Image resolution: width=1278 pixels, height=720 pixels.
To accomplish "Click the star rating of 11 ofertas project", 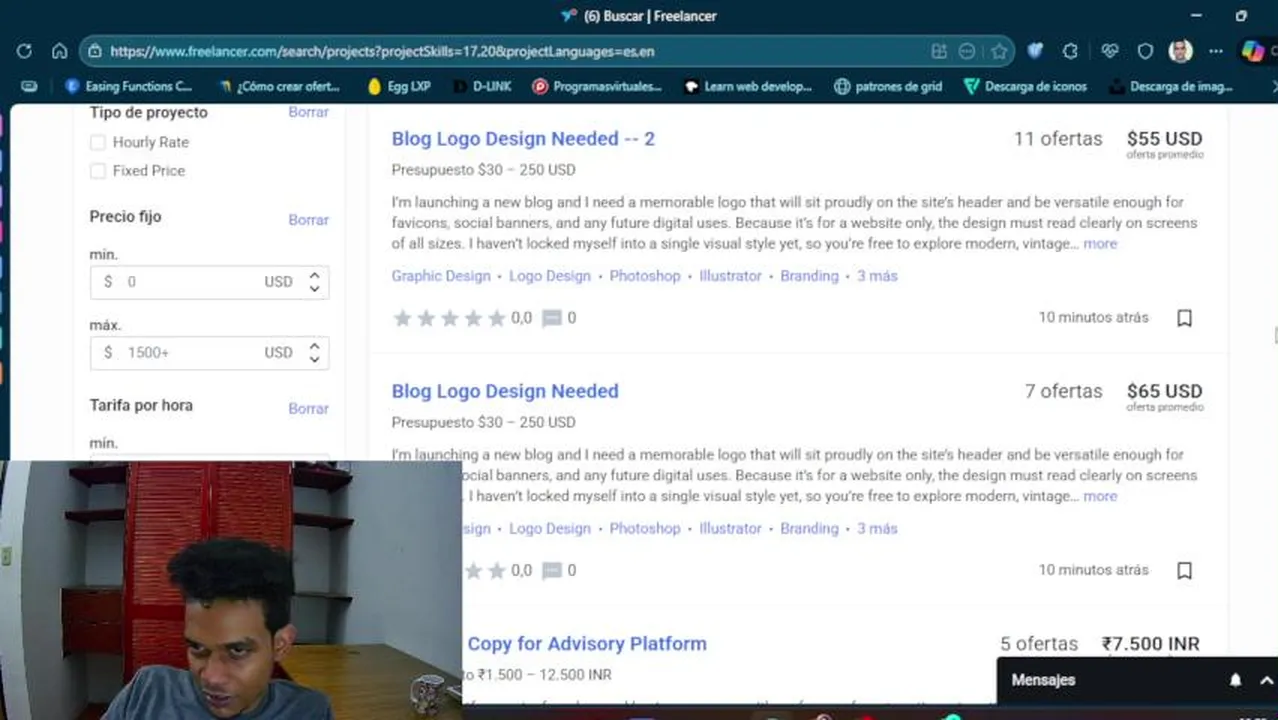I will point(449,318).
